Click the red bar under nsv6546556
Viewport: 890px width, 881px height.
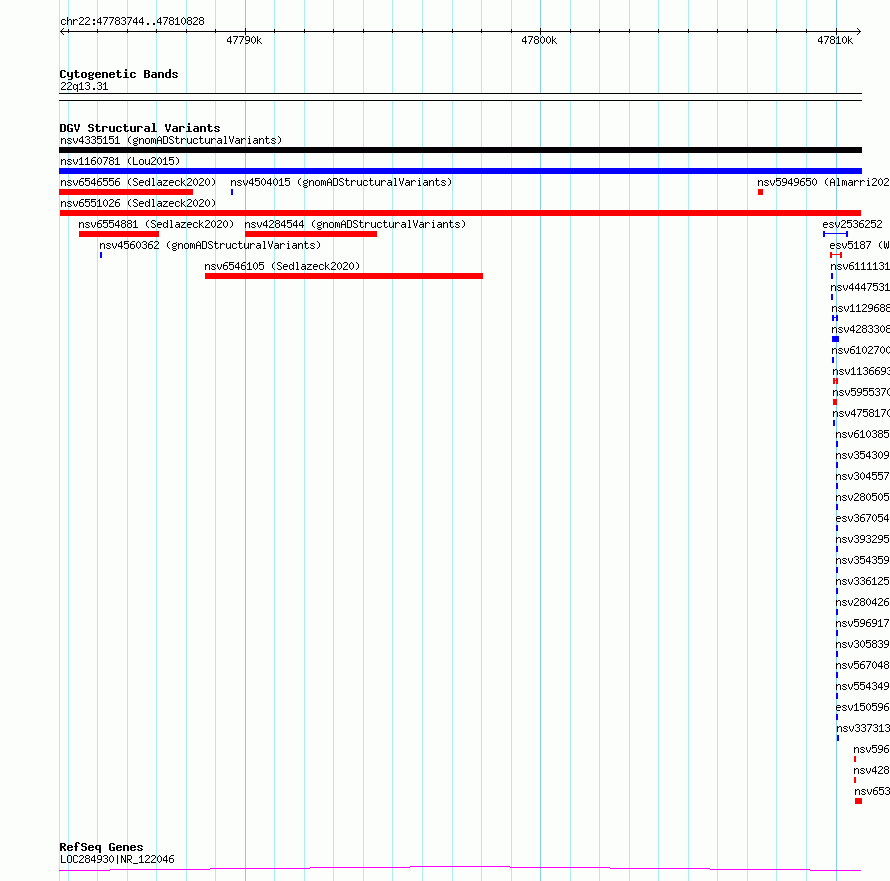click(x=126, y=192)
